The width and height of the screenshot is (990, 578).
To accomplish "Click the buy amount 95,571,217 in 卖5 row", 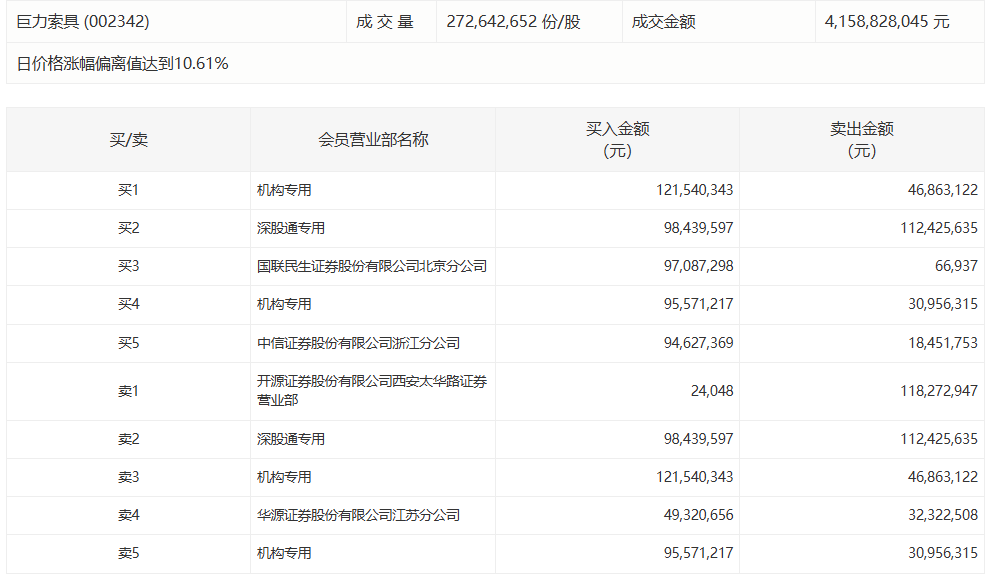I will pyautogui.click(x=700, y=553).
